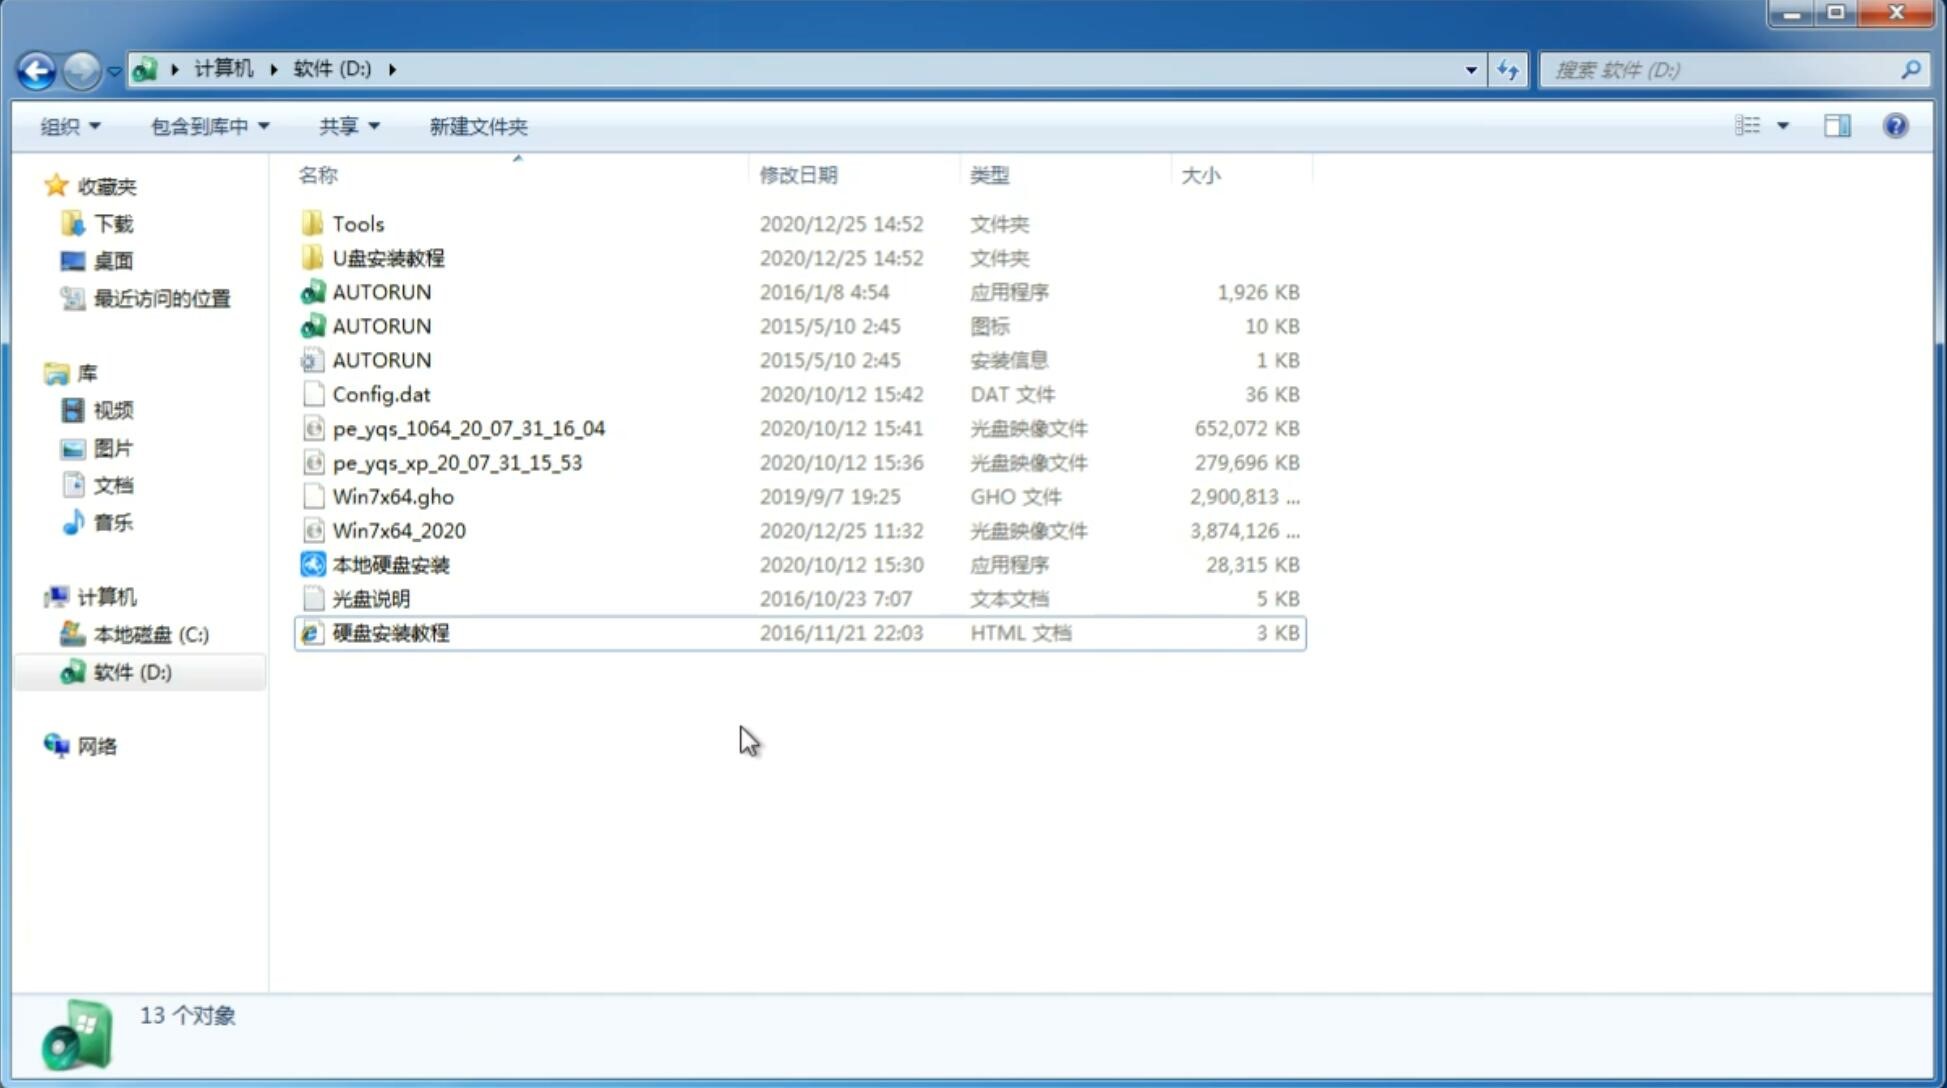Click 组织 toolbar menu
The width and height of the screenshot is (1947, 1088).
71,126
